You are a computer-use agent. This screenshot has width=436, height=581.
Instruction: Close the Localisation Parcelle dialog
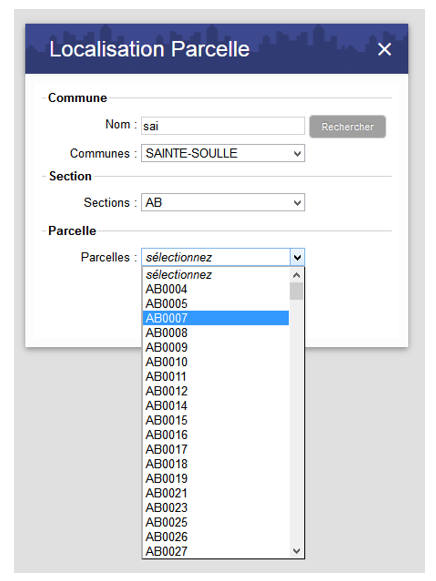point(384,49)
